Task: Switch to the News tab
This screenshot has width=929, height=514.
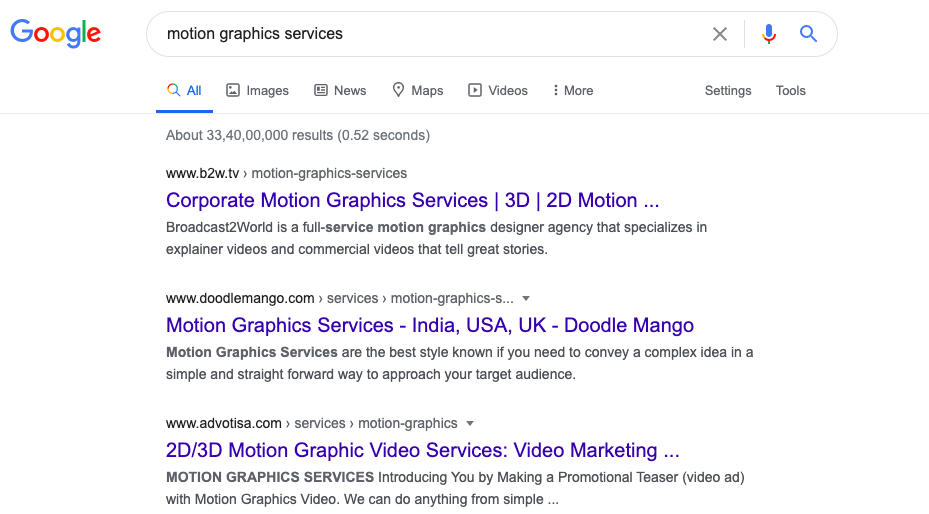Action: [340, 91]
